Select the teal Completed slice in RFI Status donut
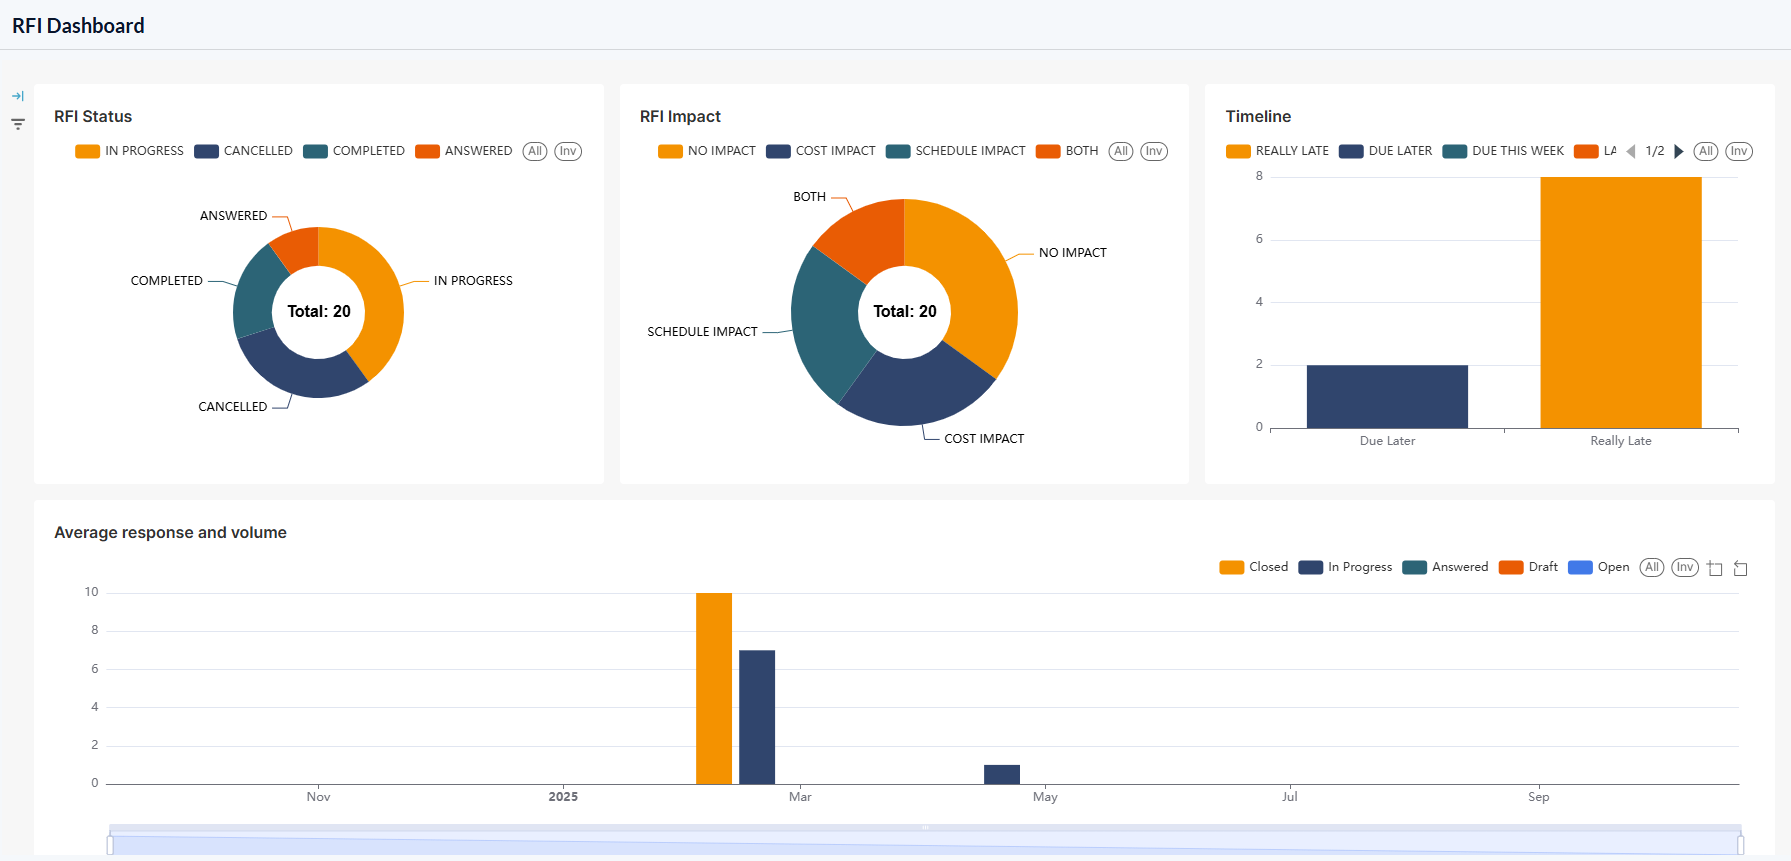This screenshot has width=1791, height=861. [x=256, y=292]
